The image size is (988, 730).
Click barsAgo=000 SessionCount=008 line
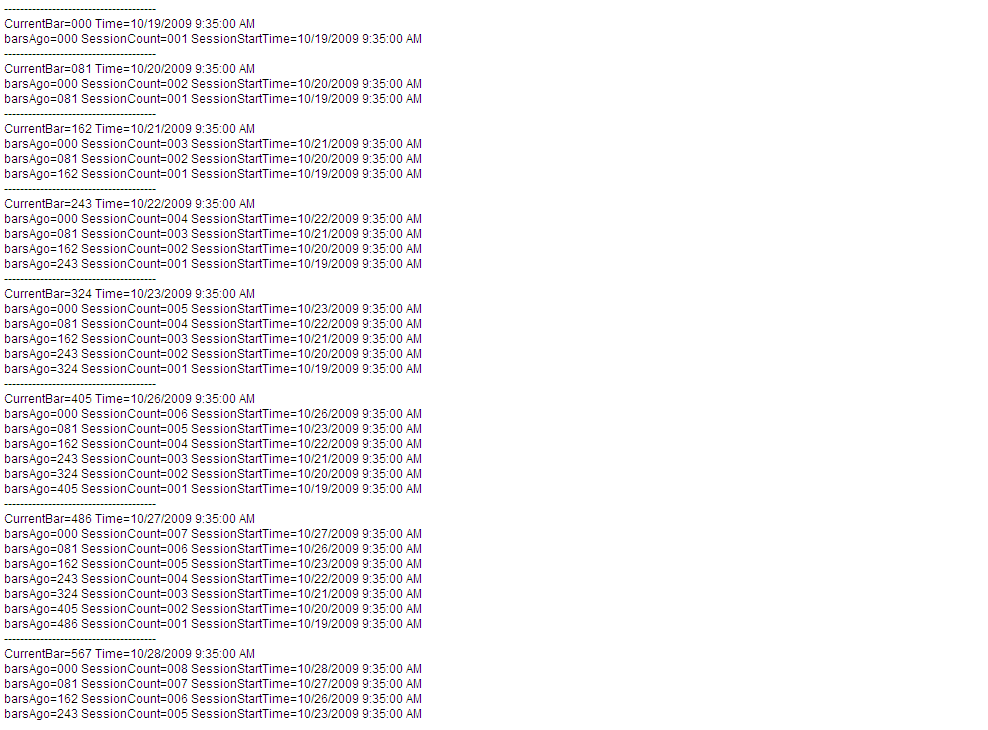point(213,669)
